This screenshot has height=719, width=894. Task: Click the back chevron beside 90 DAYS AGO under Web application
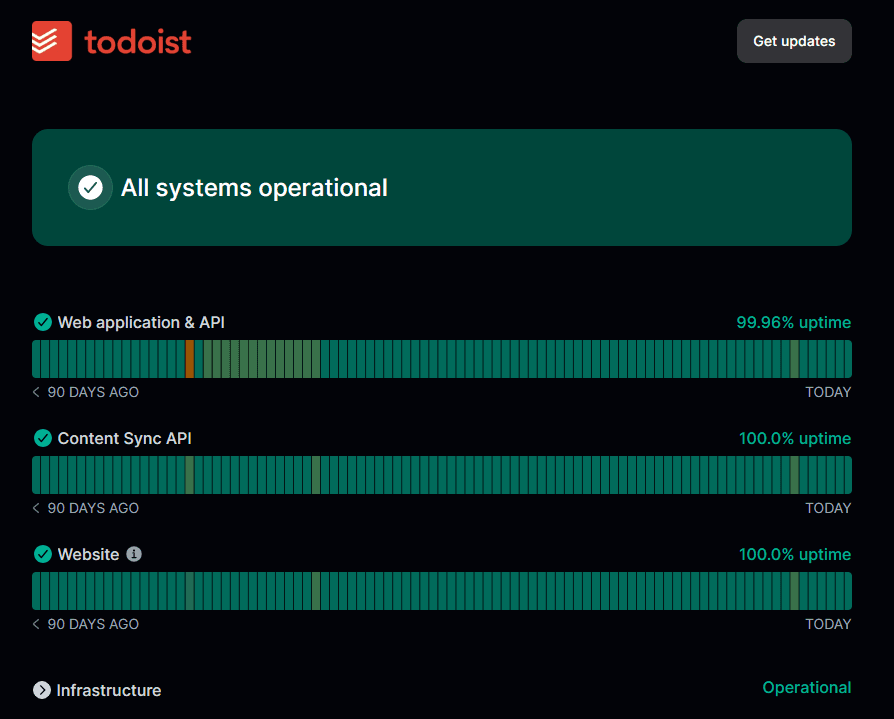(36, 392)
